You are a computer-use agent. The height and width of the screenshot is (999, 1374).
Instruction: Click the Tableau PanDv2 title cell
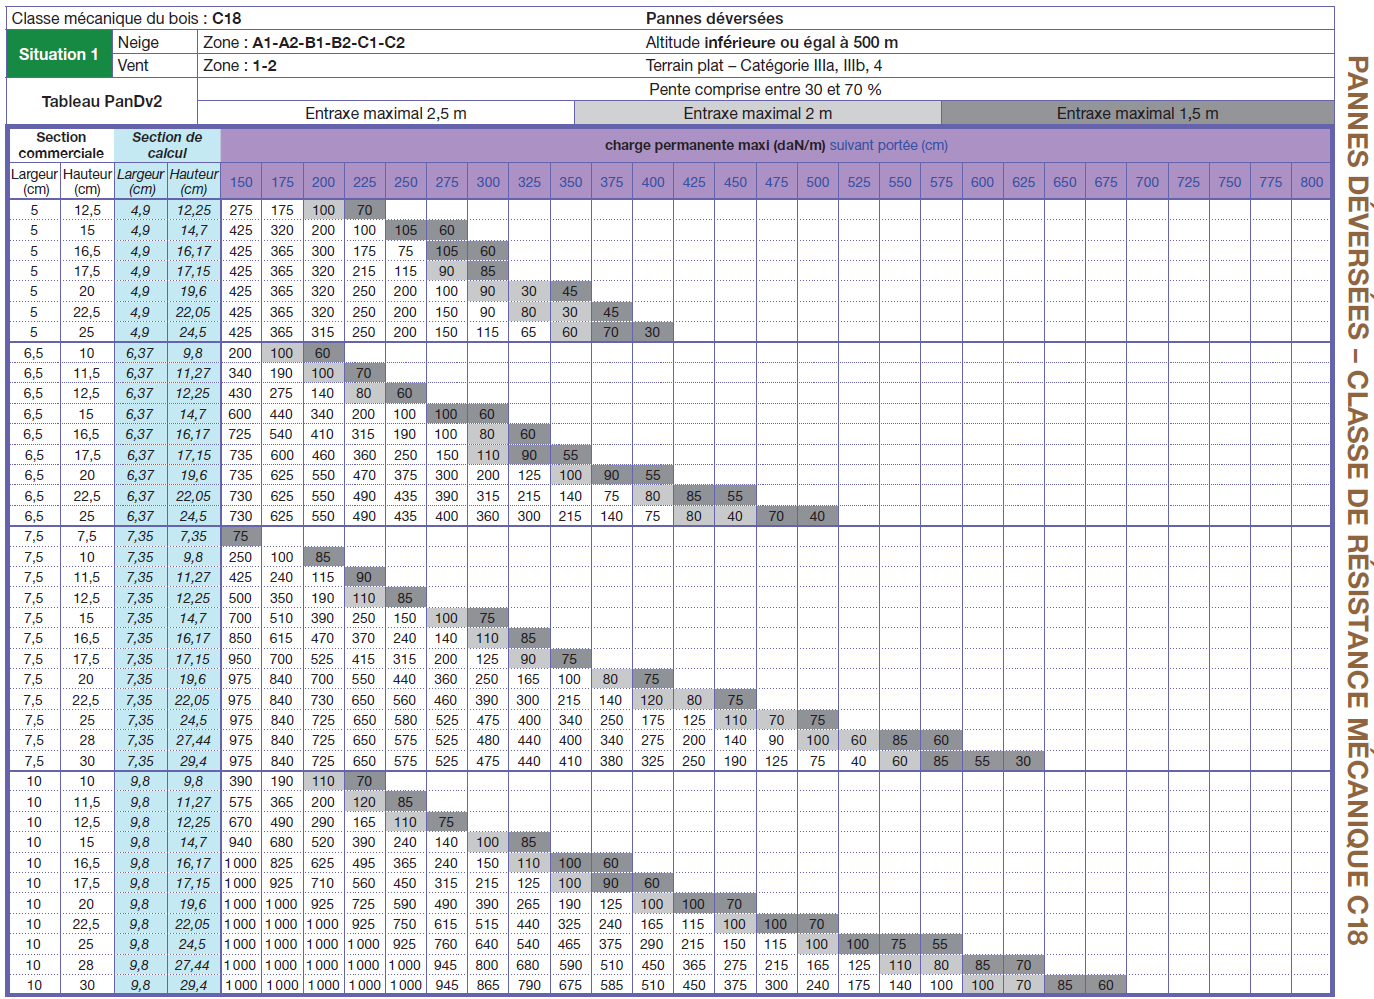coord(102,101)
